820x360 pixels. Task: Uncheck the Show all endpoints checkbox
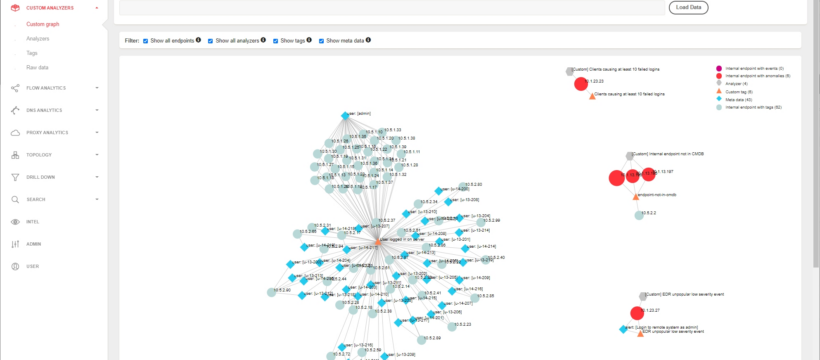[146, 40]
